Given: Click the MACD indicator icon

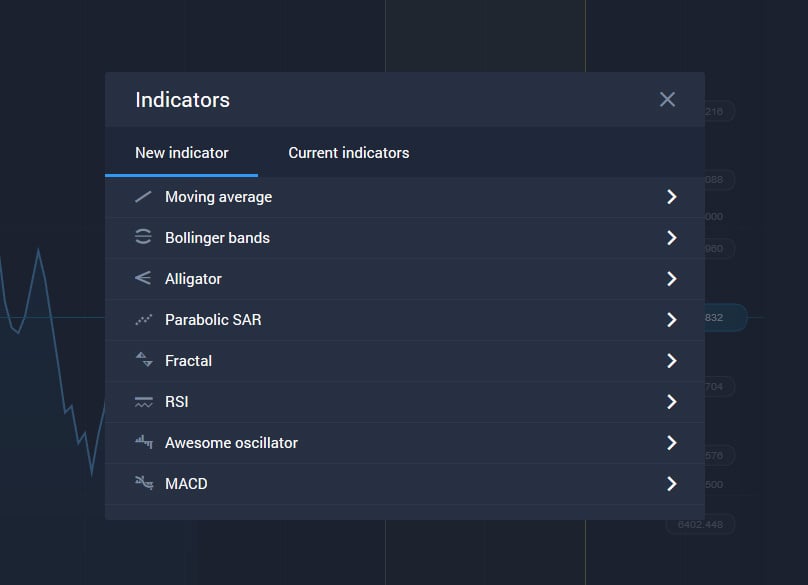Looking at the screenshot, I should (x=143, y=483).
